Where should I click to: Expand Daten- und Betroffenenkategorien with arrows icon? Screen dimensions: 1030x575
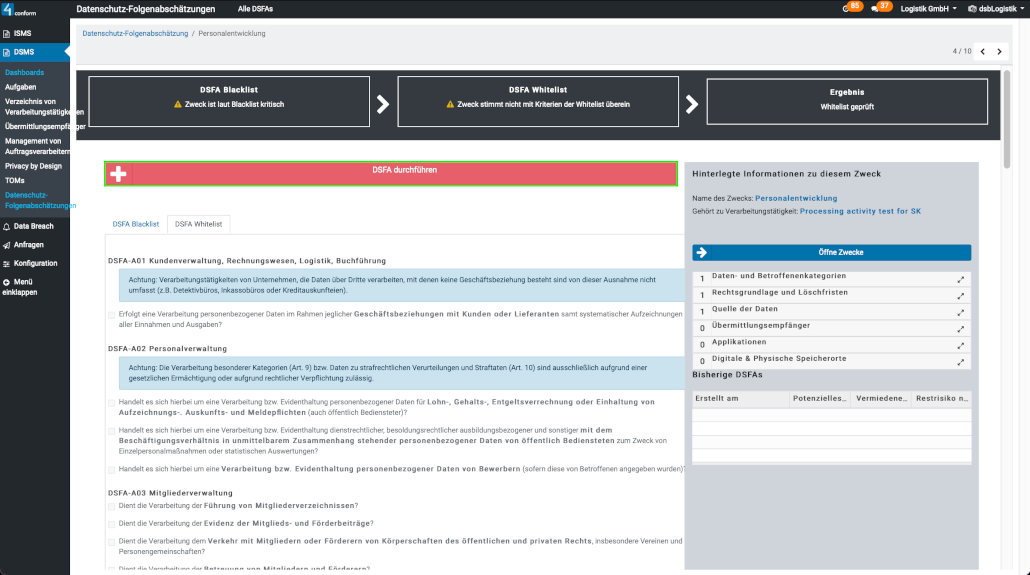point(961,279)
